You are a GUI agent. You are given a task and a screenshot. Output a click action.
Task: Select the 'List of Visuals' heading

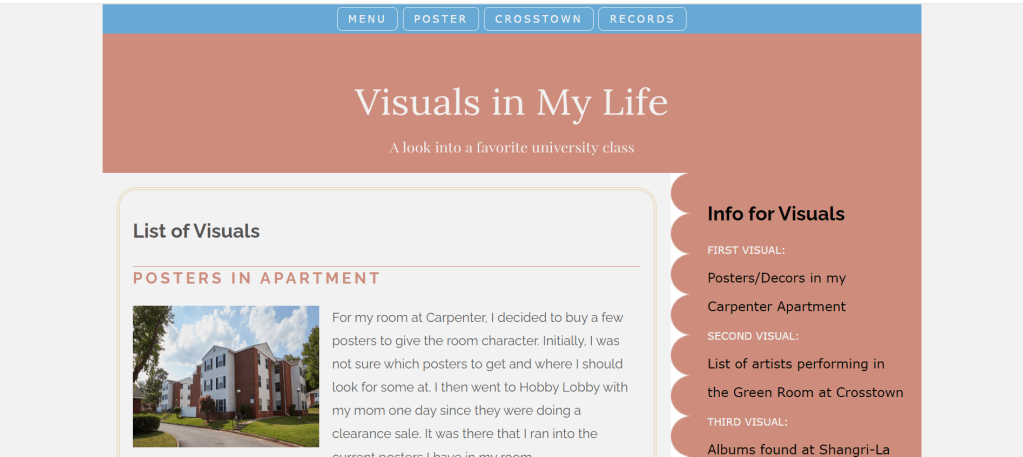point(196,231)
